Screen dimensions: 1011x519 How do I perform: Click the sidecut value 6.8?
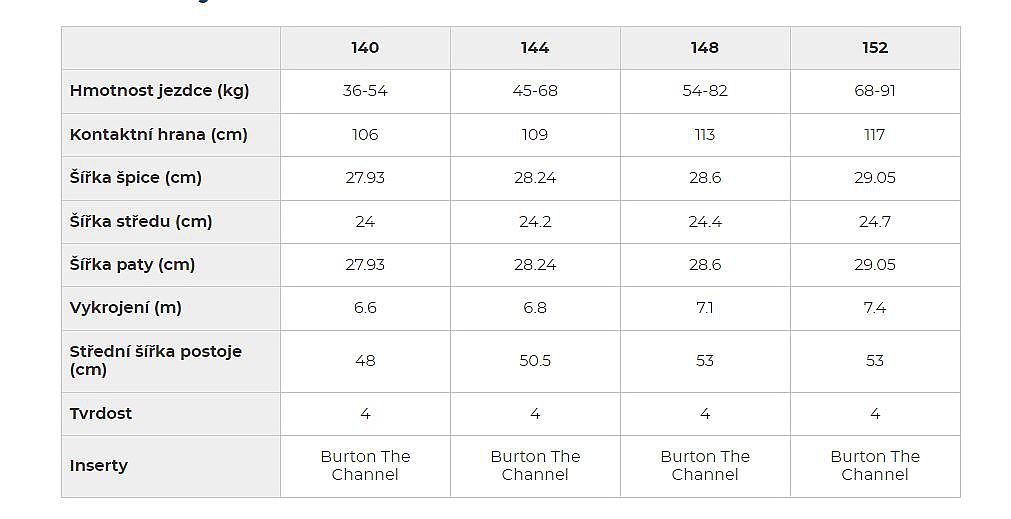535,308
